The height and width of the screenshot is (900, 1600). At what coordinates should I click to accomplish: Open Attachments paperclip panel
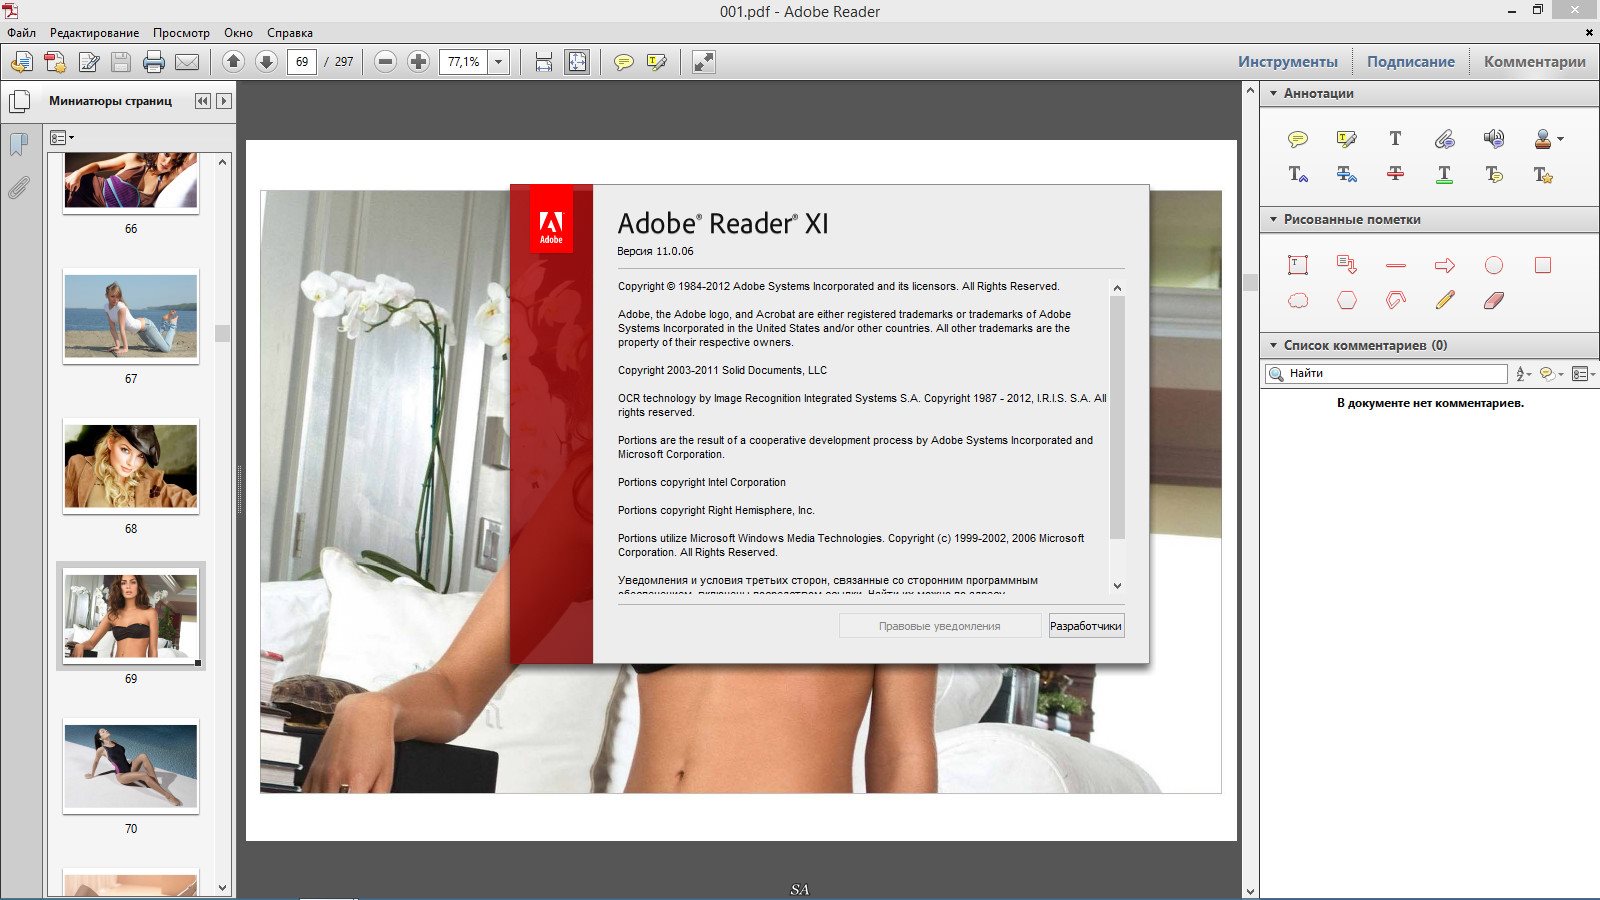[x=18, y=188]
